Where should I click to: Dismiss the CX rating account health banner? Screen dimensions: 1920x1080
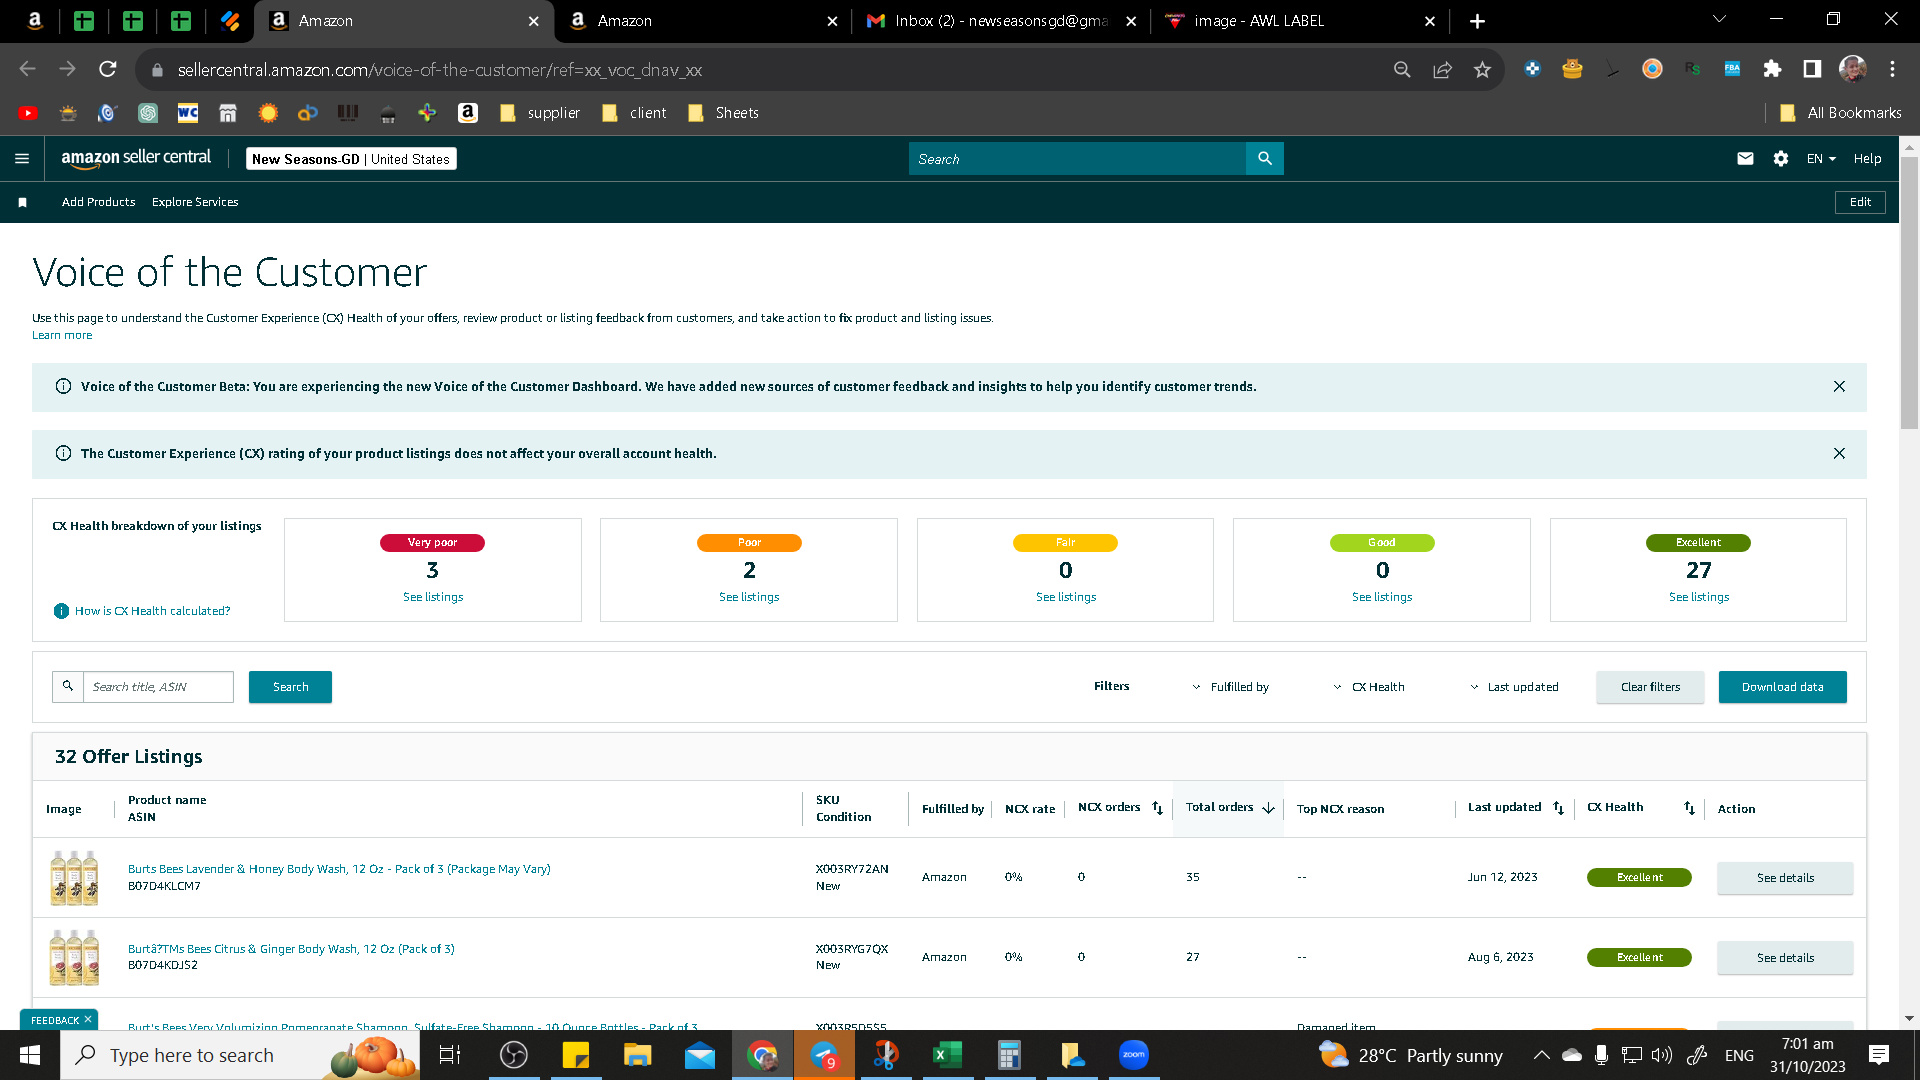click(x=1839, y=454)
